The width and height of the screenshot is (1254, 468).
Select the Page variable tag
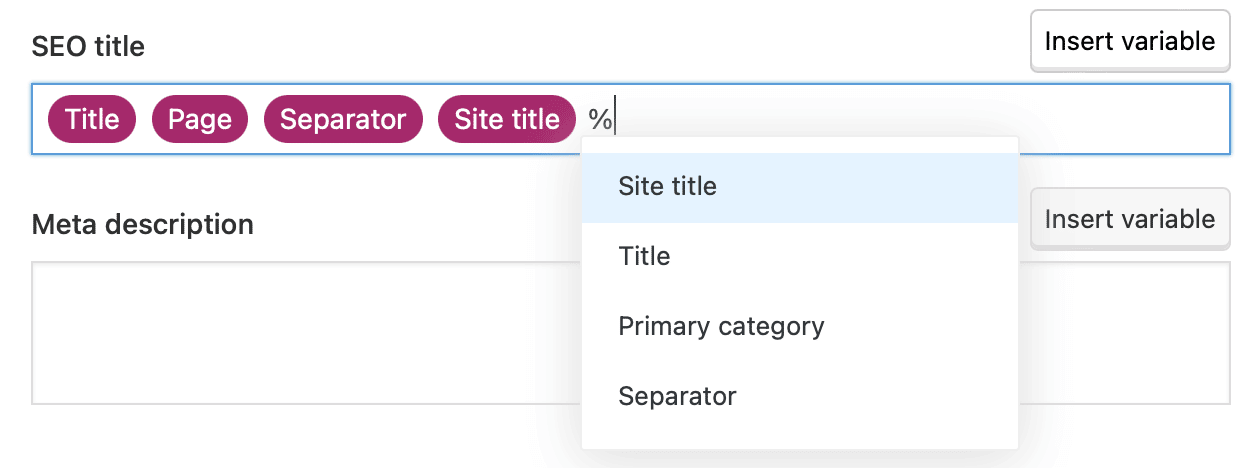click(x=200, y=120)
